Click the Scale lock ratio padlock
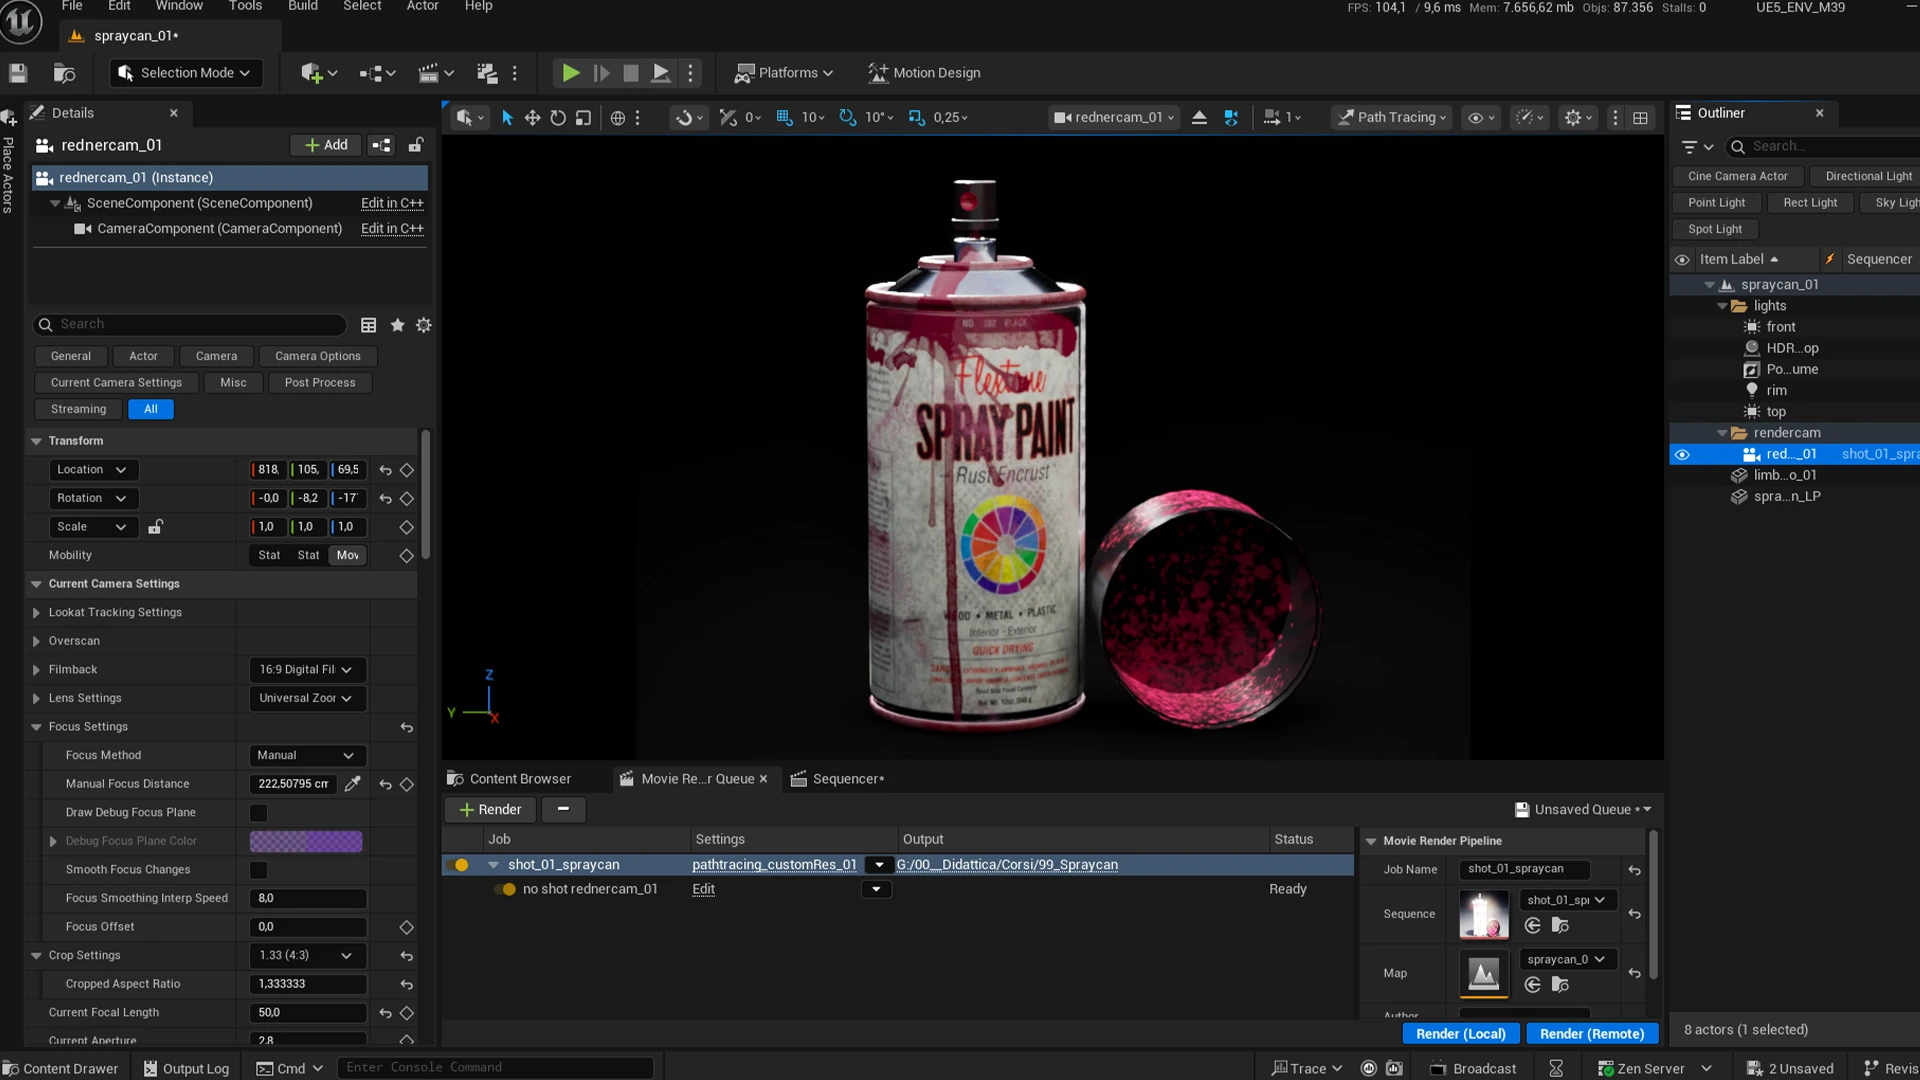 coord(155,527)
